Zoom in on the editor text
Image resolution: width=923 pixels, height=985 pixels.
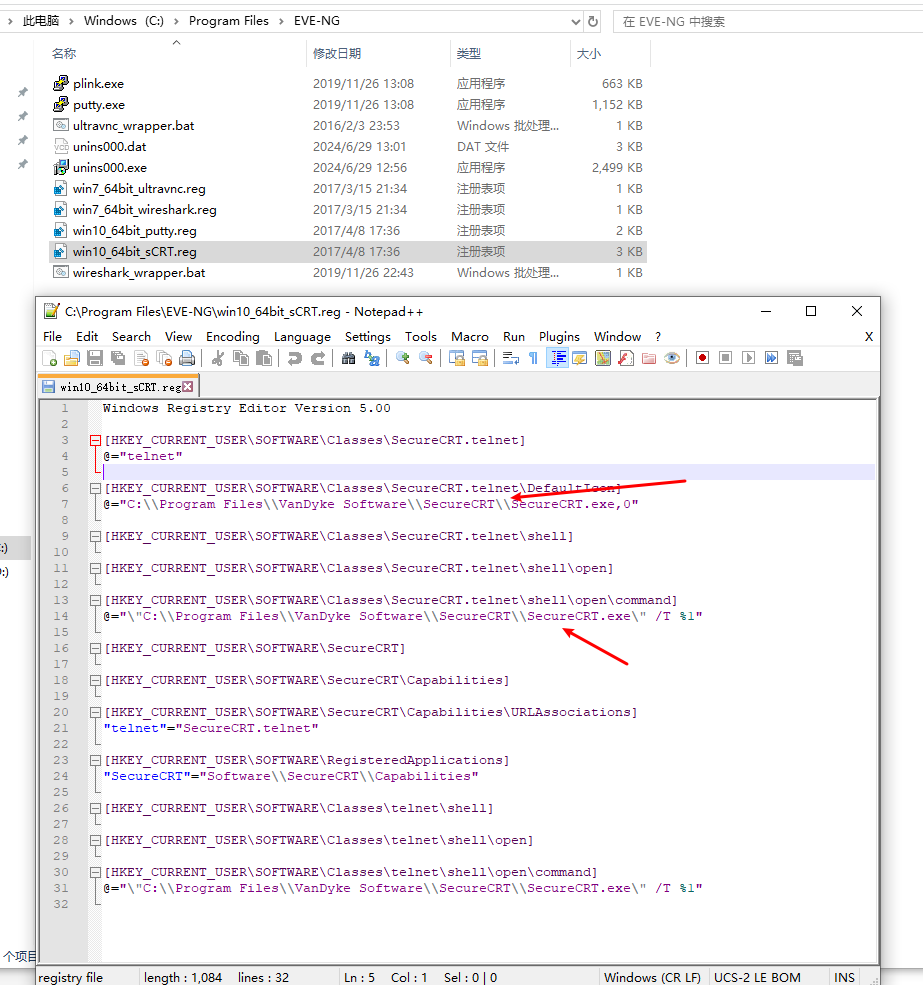(x=402, y=358)
